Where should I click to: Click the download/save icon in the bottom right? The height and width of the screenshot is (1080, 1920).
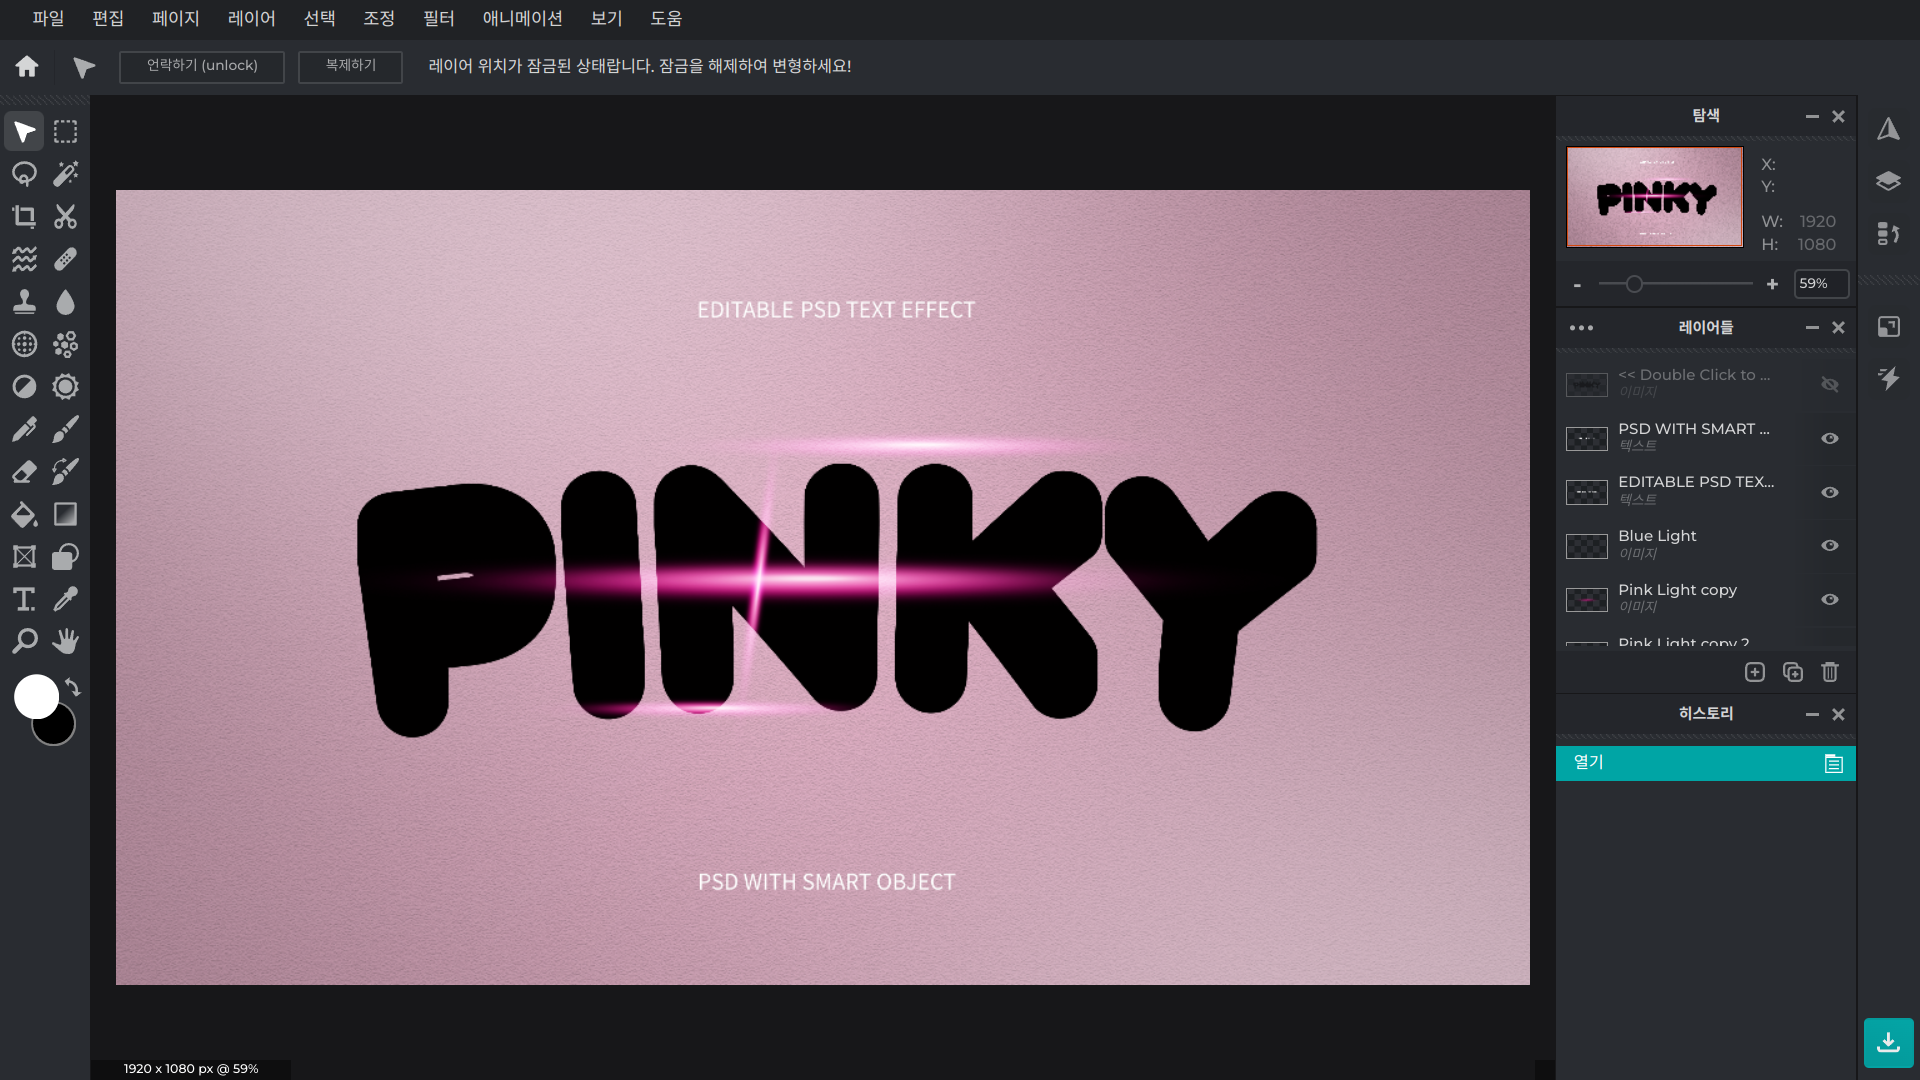(x=1888, y=1043)
